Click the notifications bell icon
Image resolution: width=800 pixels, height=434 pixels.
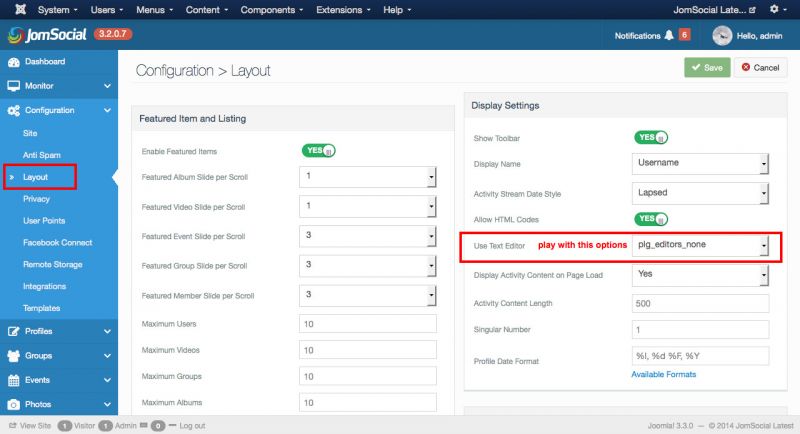coord(669,35)
